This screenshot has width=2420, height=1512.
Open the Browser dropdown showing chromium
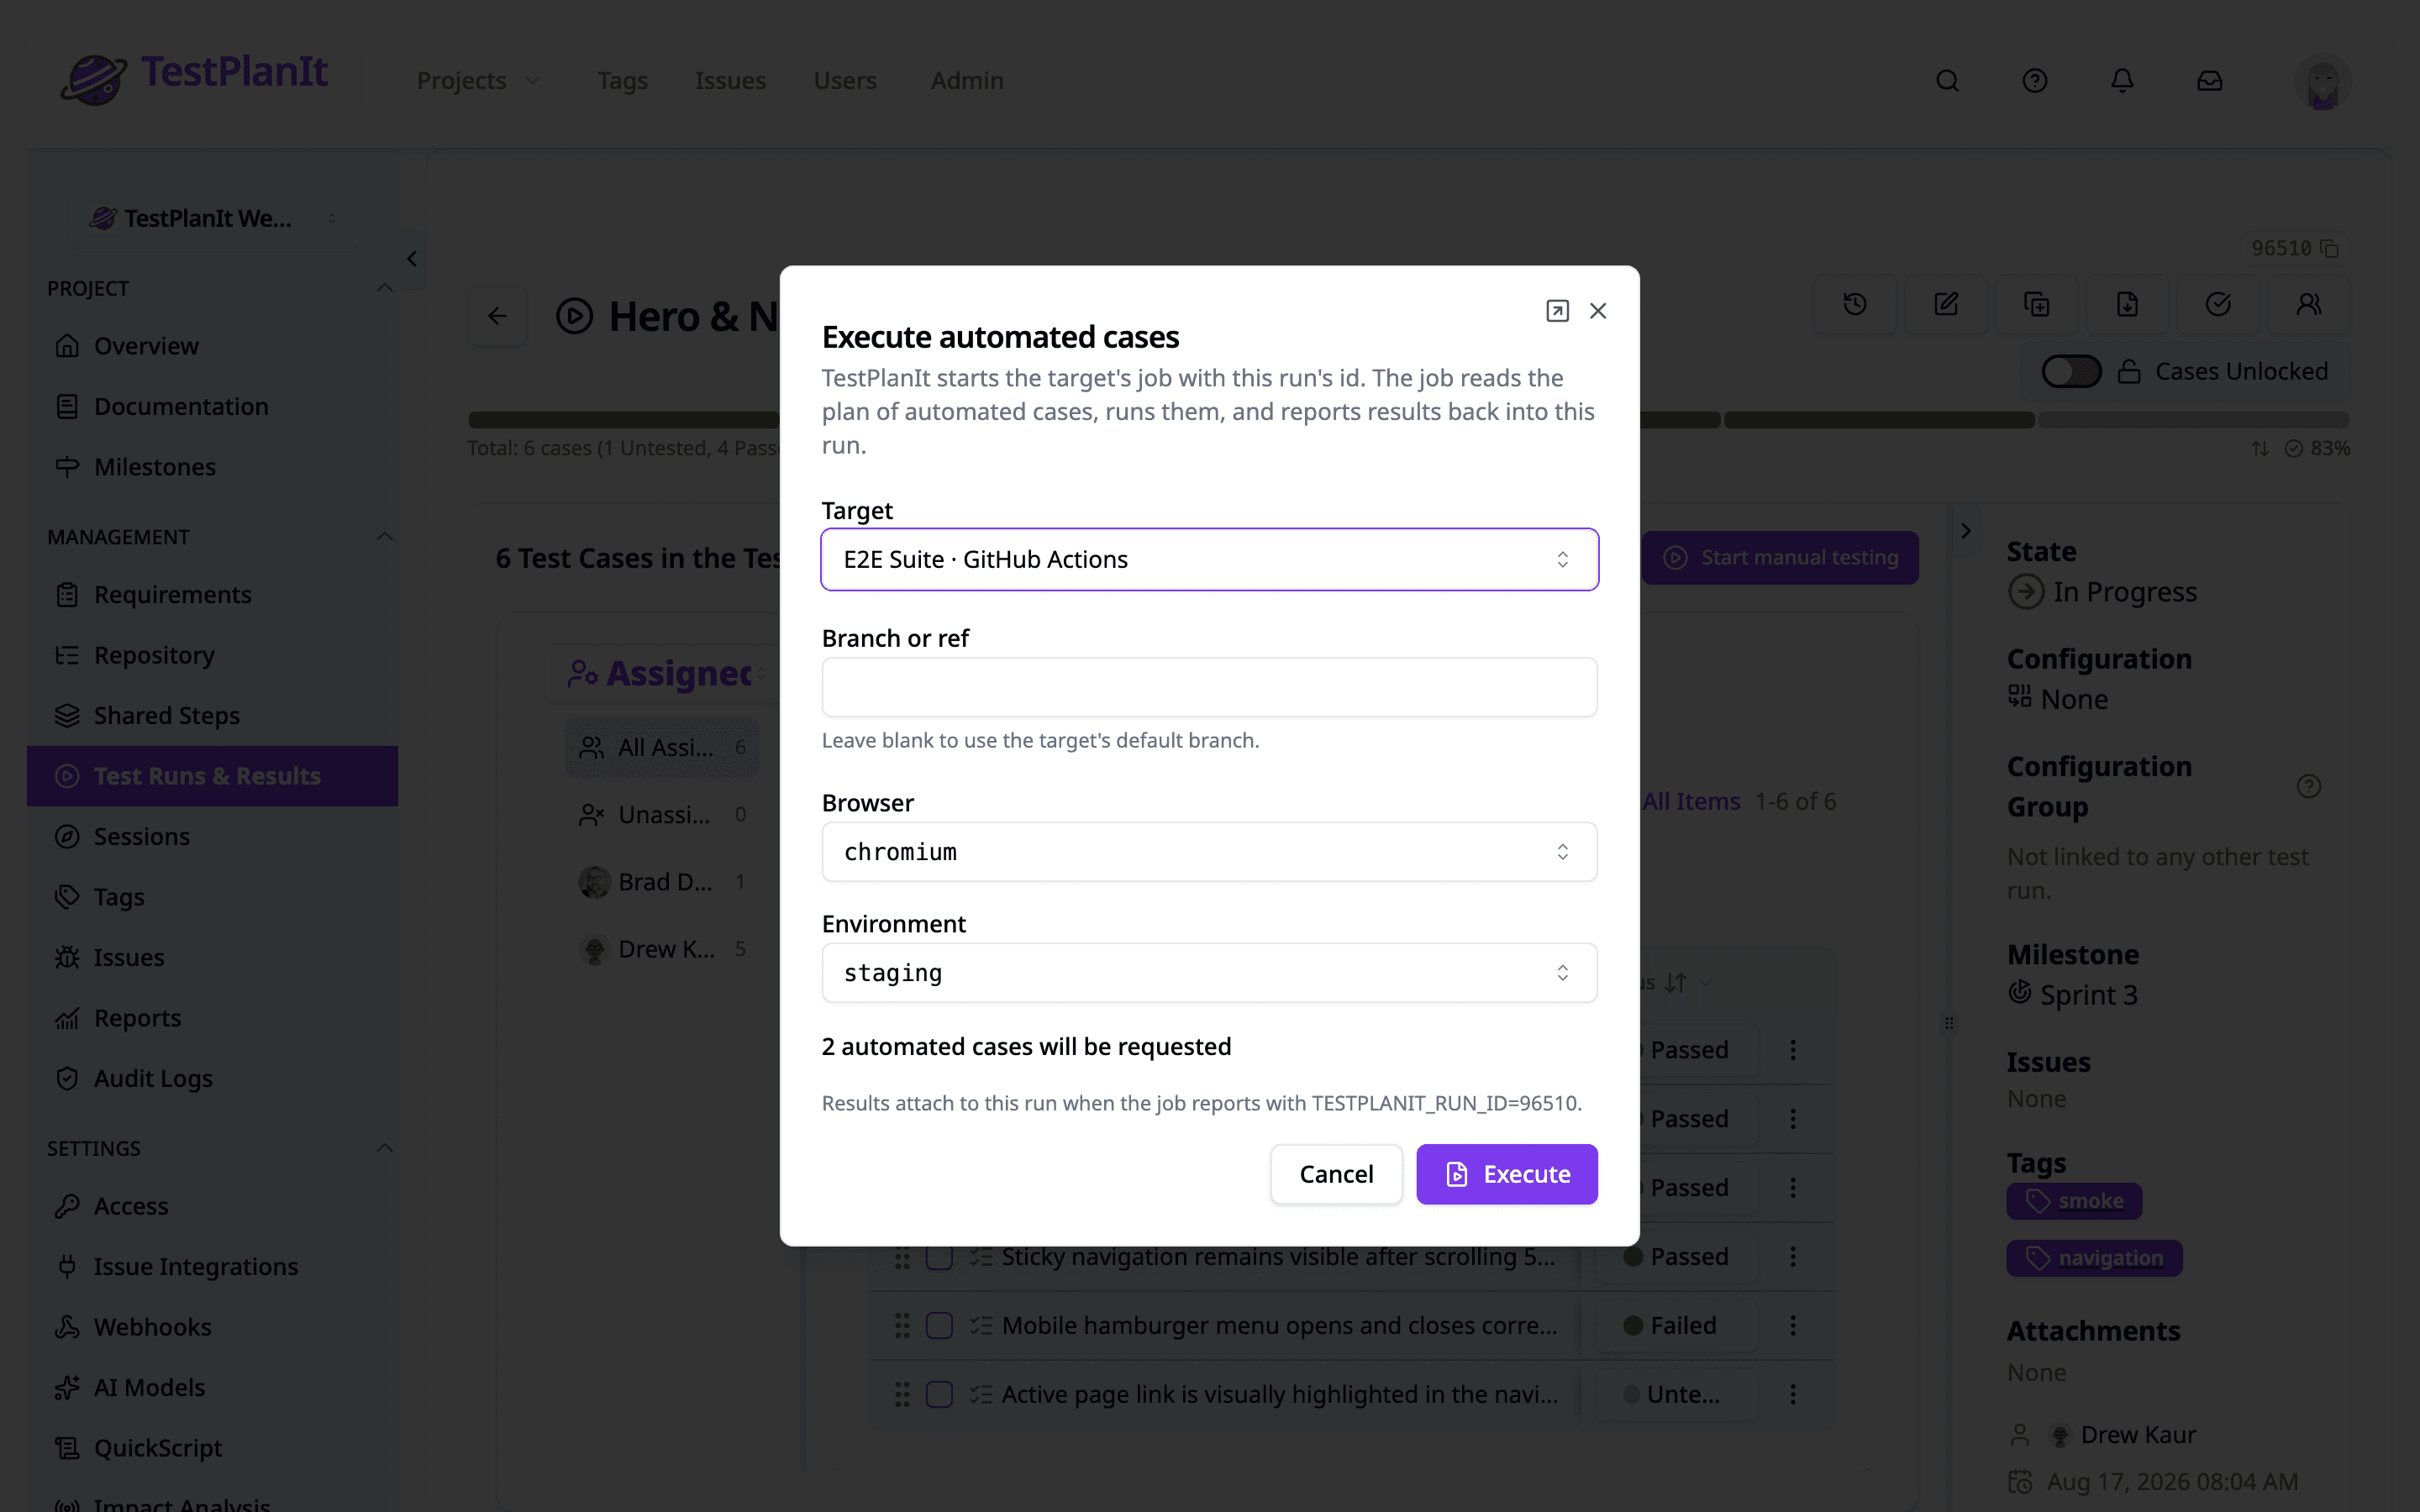click(x=1209, y=852)
